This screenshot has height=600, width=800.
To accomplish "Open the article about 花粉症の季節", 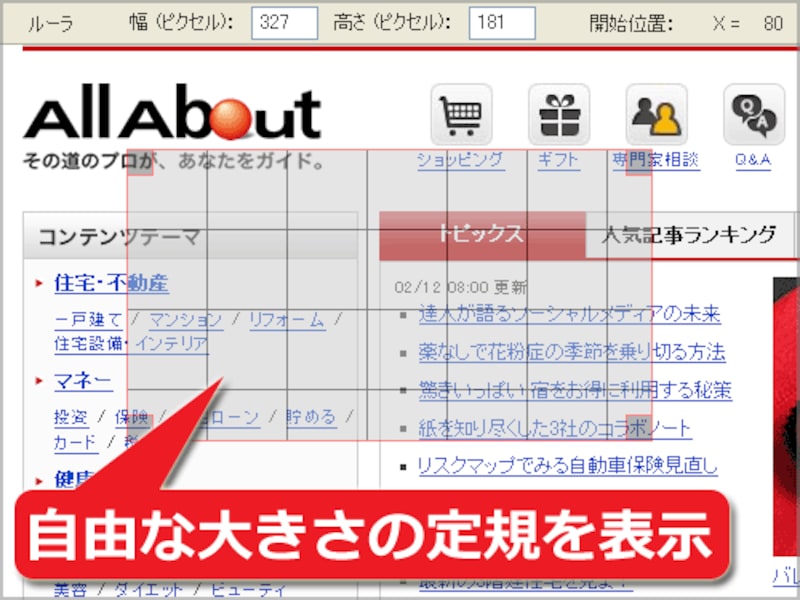I will point(570,352).
